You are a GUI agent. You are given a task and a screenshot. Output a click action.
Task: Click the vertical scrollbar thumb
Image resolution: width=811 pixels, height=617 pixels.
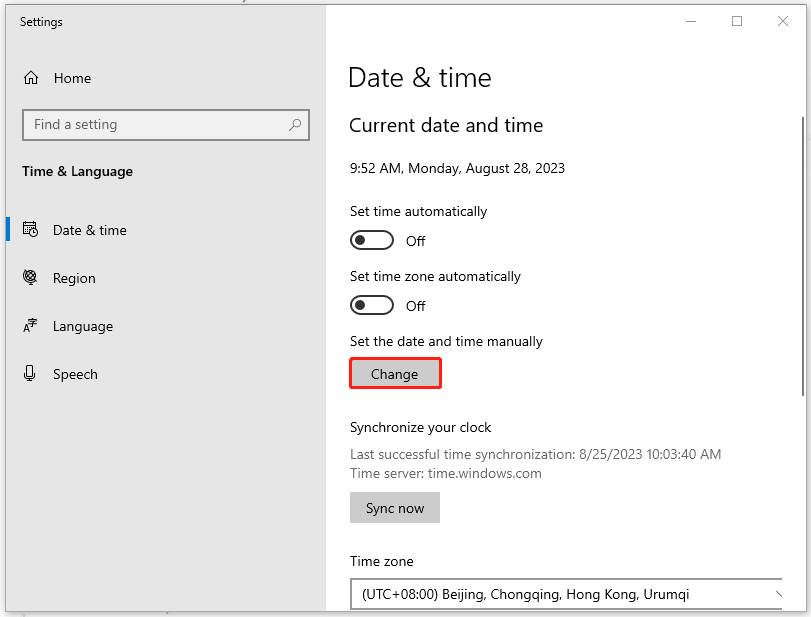[803, 255]
